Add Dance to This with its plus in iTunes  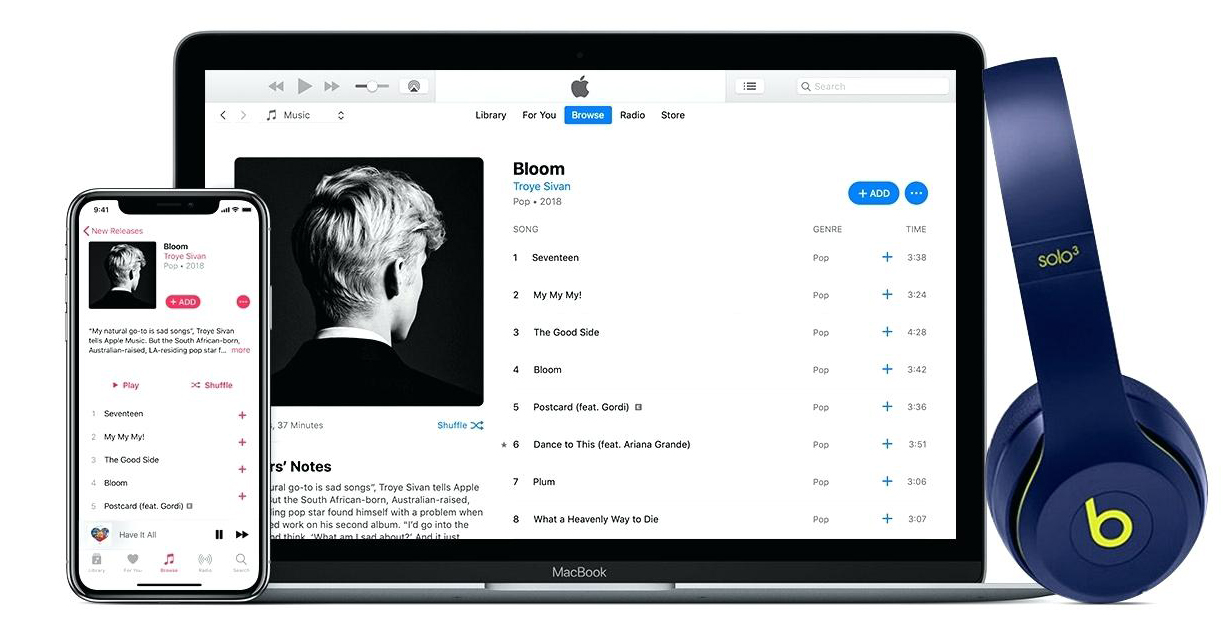coord(887,444)
